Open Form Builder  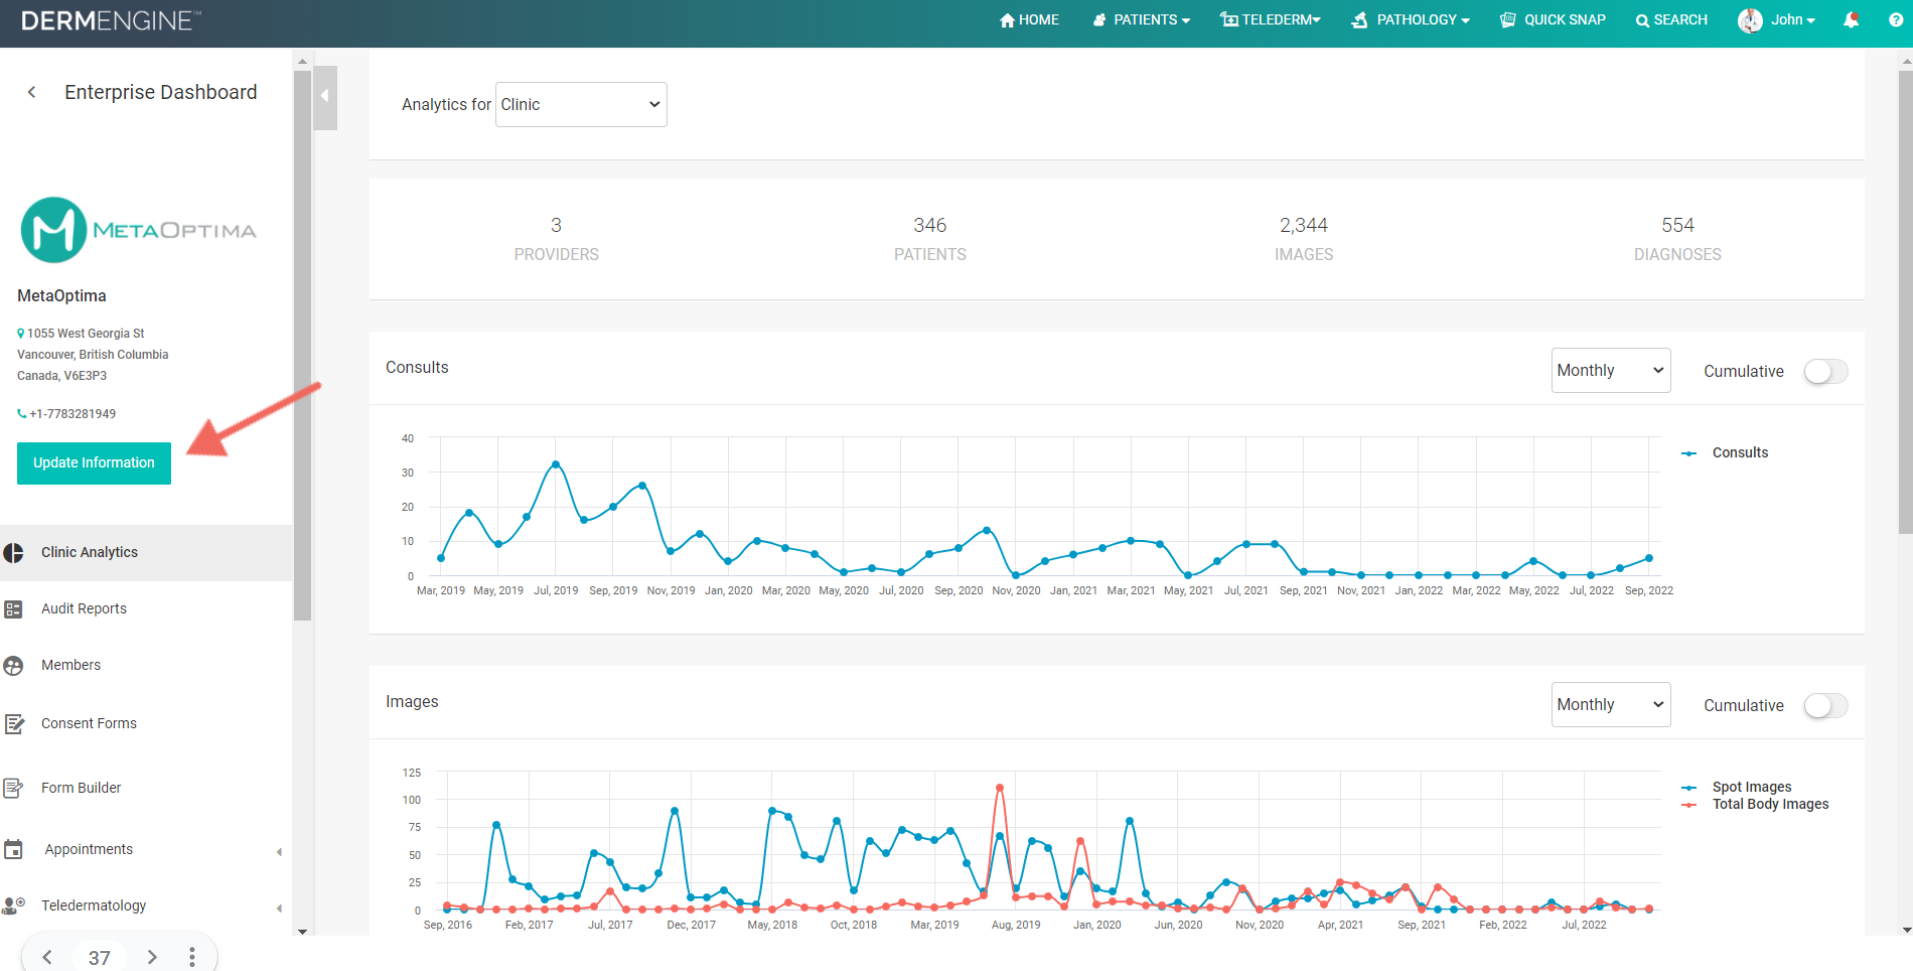coord(81,788)
